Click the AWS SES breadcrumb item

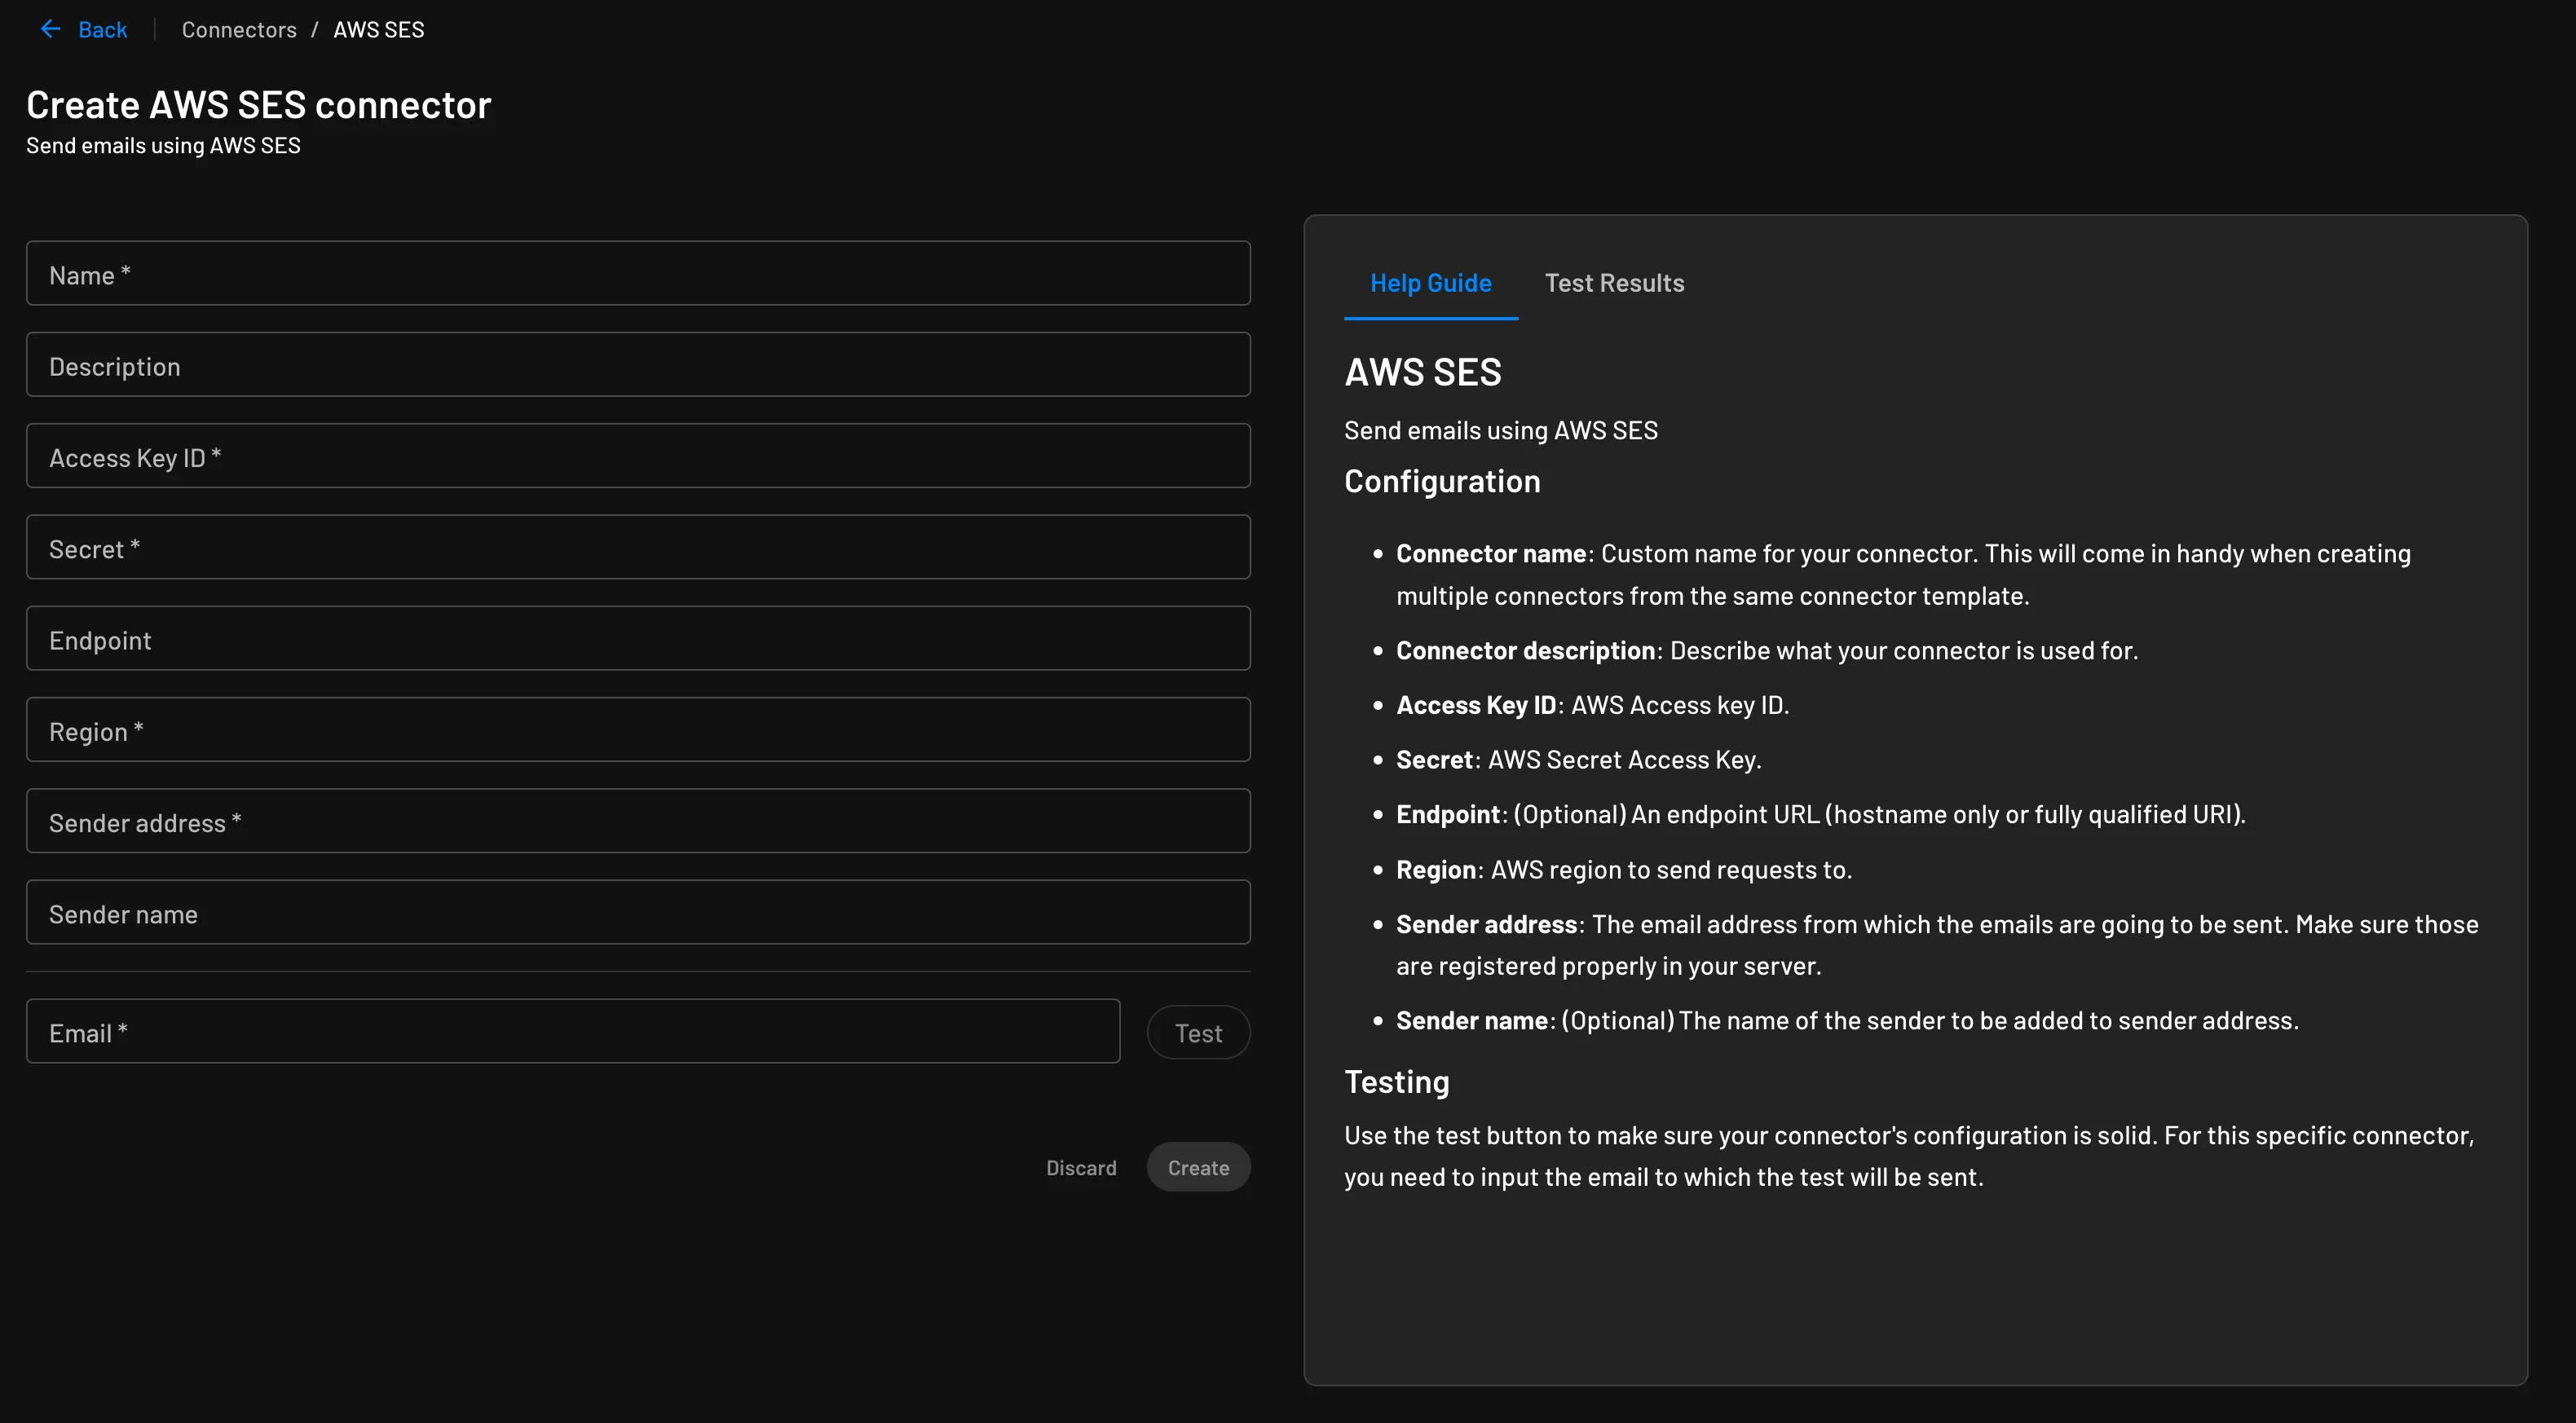[x=378, y=30]
